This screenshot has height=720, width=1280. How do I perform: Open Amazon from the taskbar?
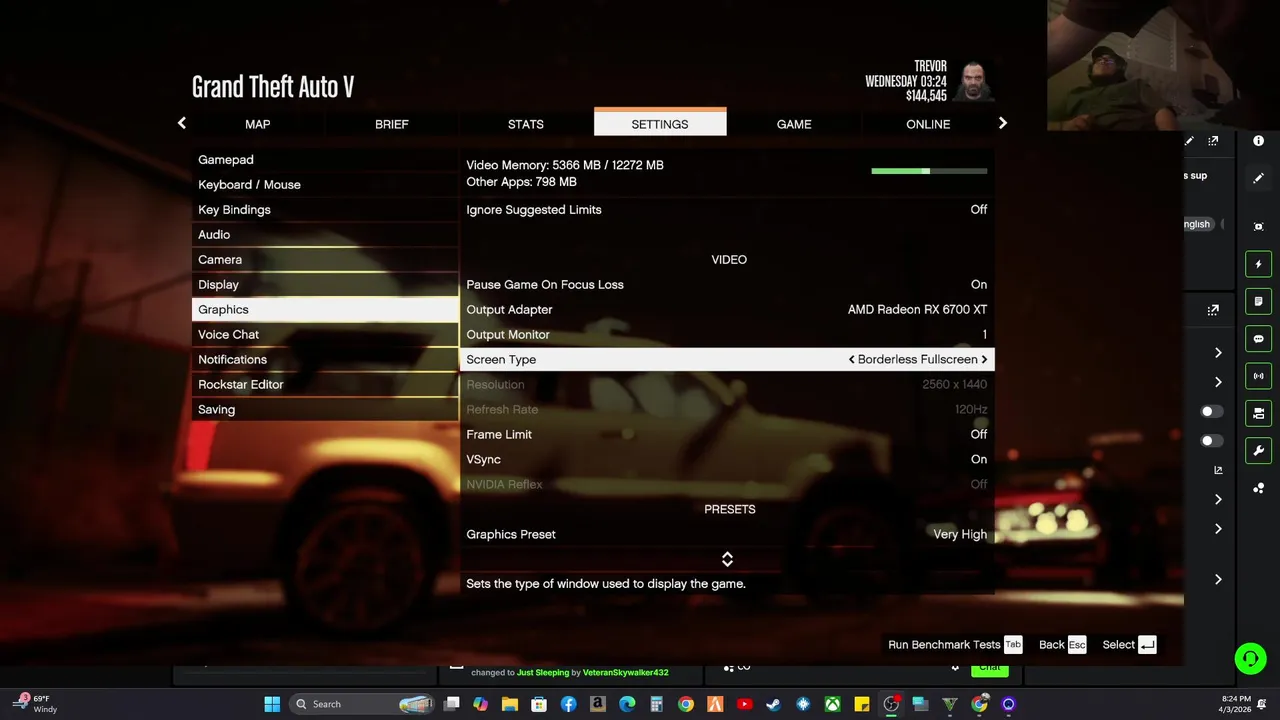coord(597,704)
